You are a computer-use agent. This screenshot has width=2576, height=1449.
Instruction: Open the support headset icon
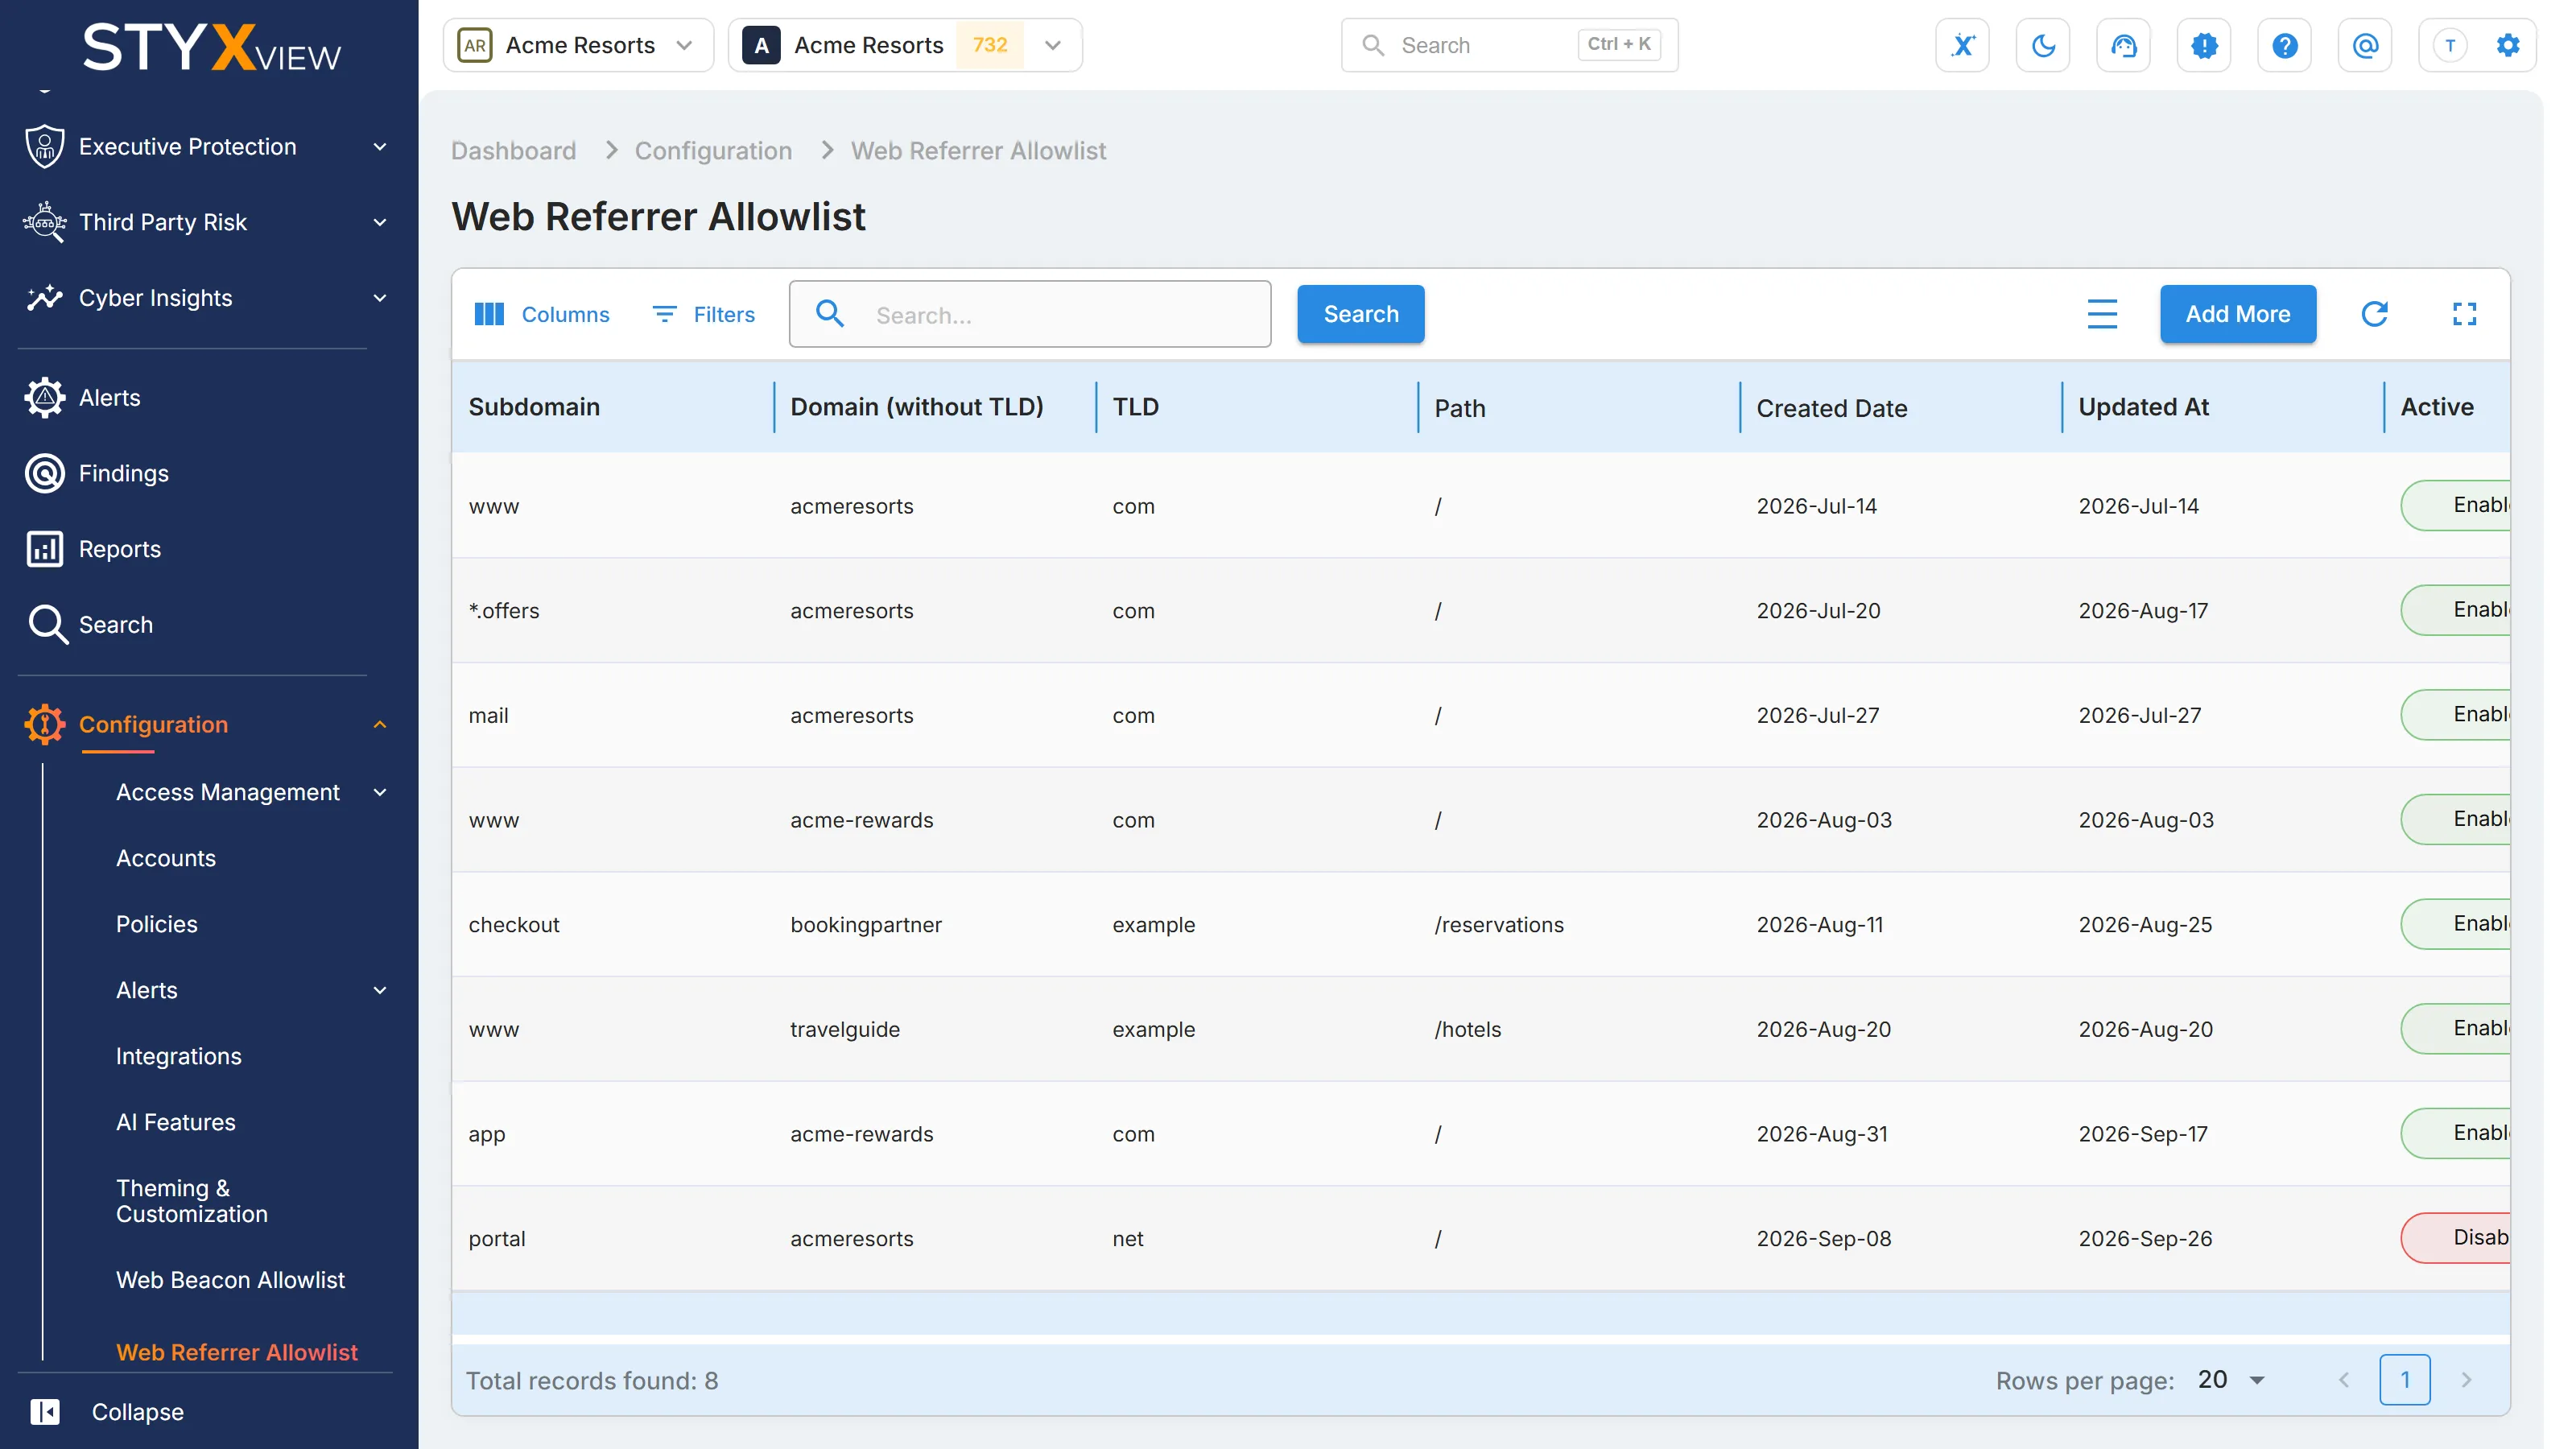[x=2123, y=45]
